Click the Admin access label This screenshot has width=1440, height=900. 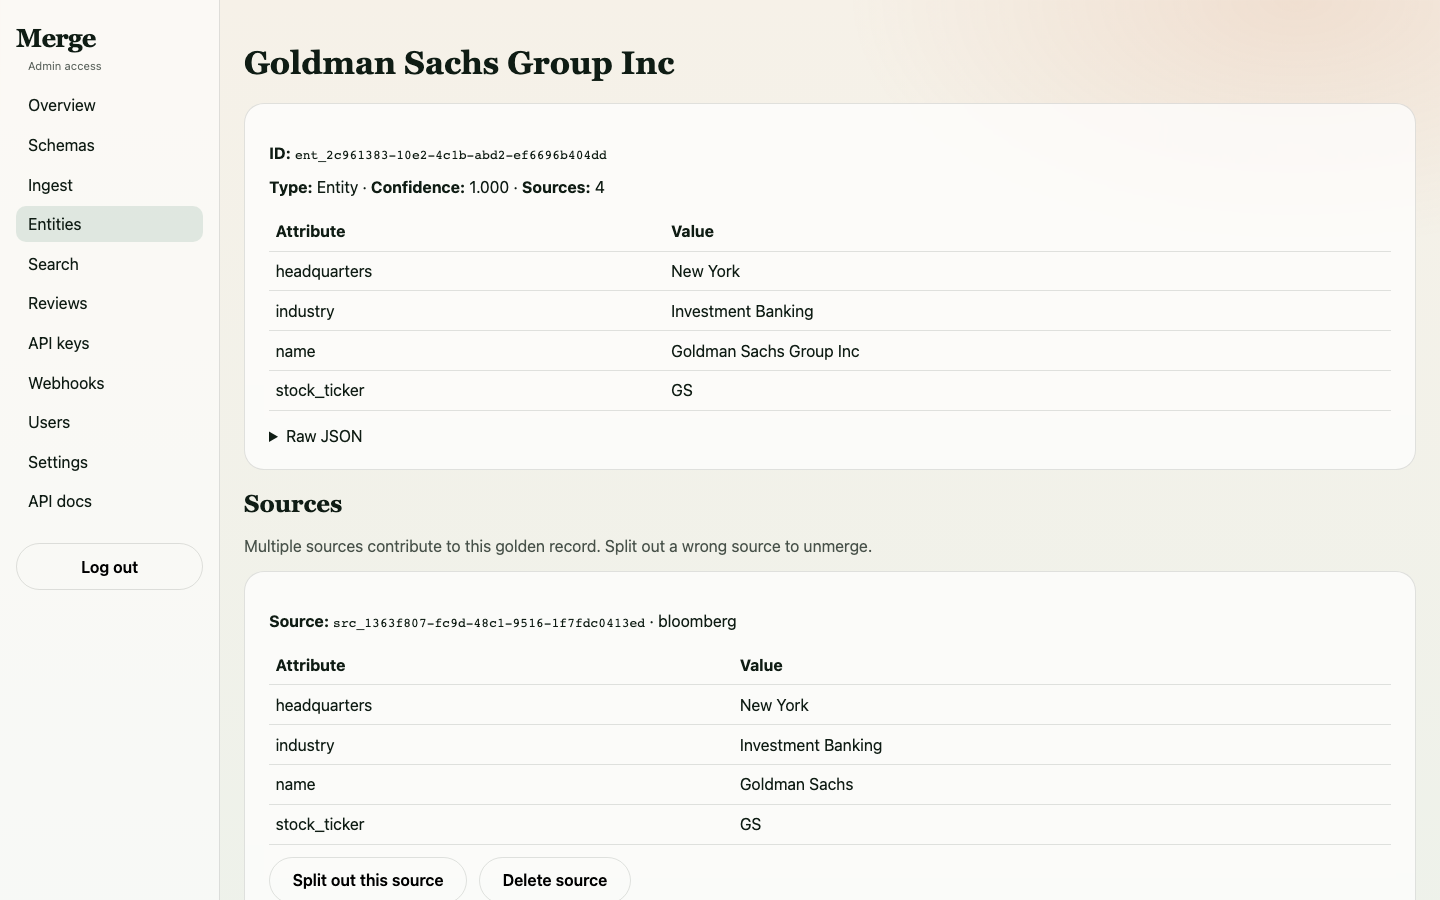click(x=65, y=66)
